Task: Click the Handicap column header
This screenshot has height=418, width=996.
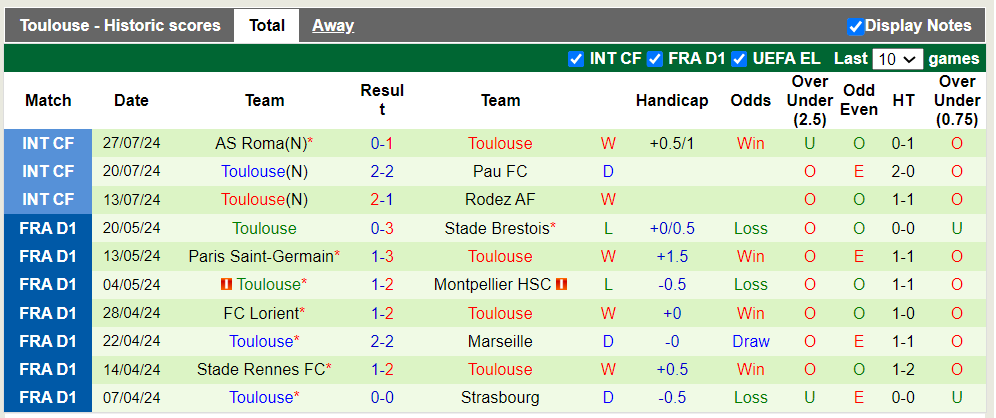Action: coord(671,100)
